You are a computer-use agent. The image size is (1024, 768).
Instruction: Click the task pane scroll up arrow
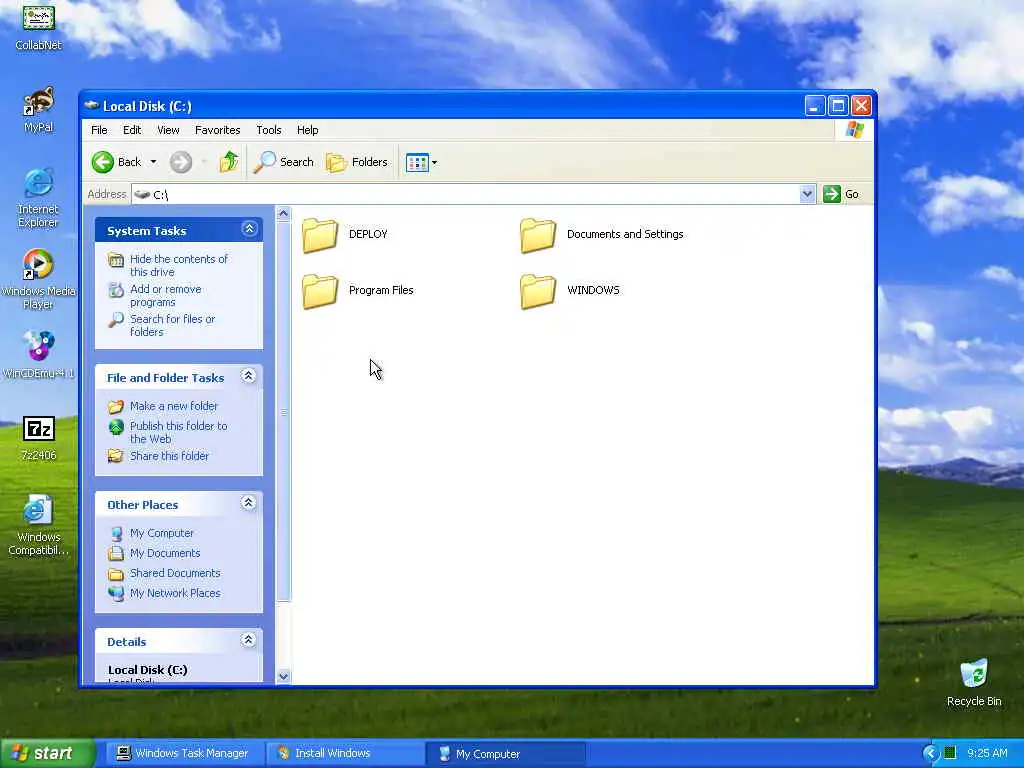283,214
